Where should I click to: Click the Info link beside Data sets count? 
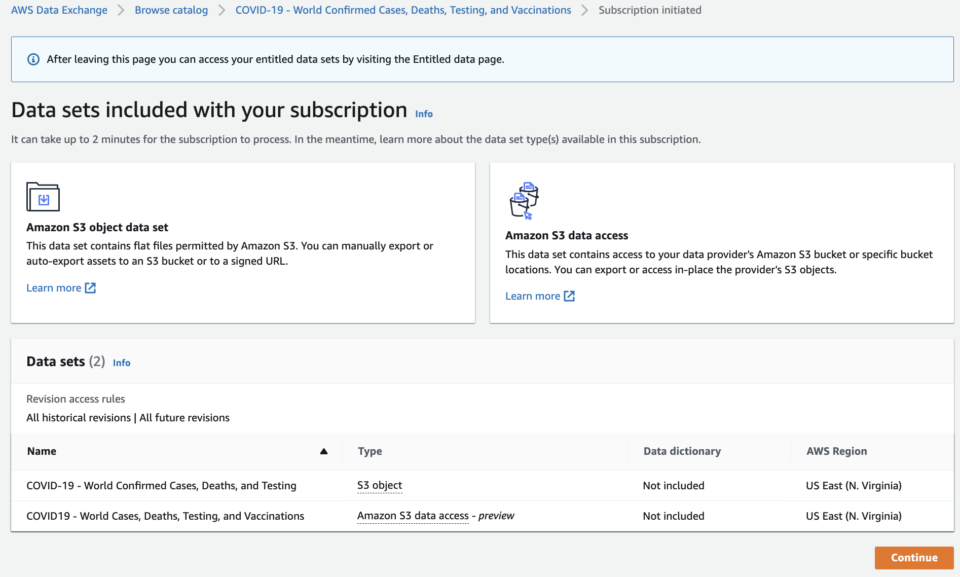[x=121, y=362]
